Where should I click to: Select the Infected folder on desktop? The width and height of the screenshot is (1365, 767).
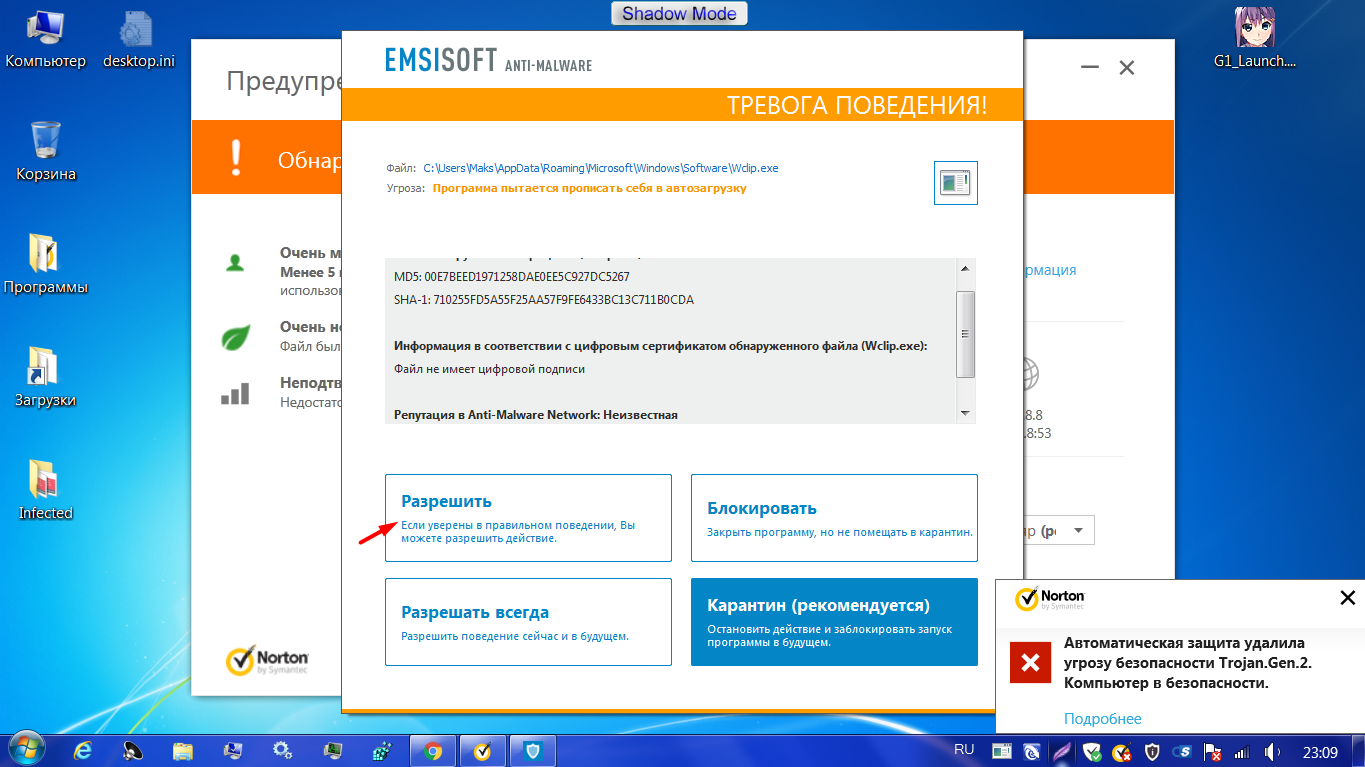coord(46,491)
